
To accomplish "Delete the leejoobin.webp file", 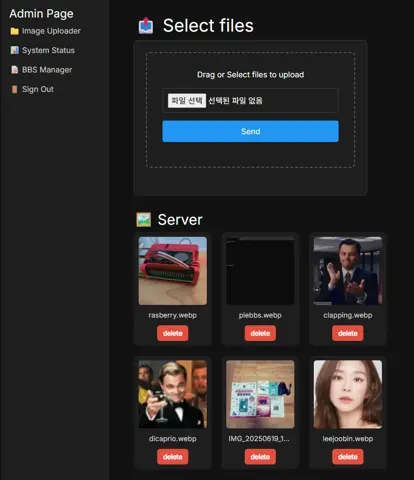I will [348, 457].
